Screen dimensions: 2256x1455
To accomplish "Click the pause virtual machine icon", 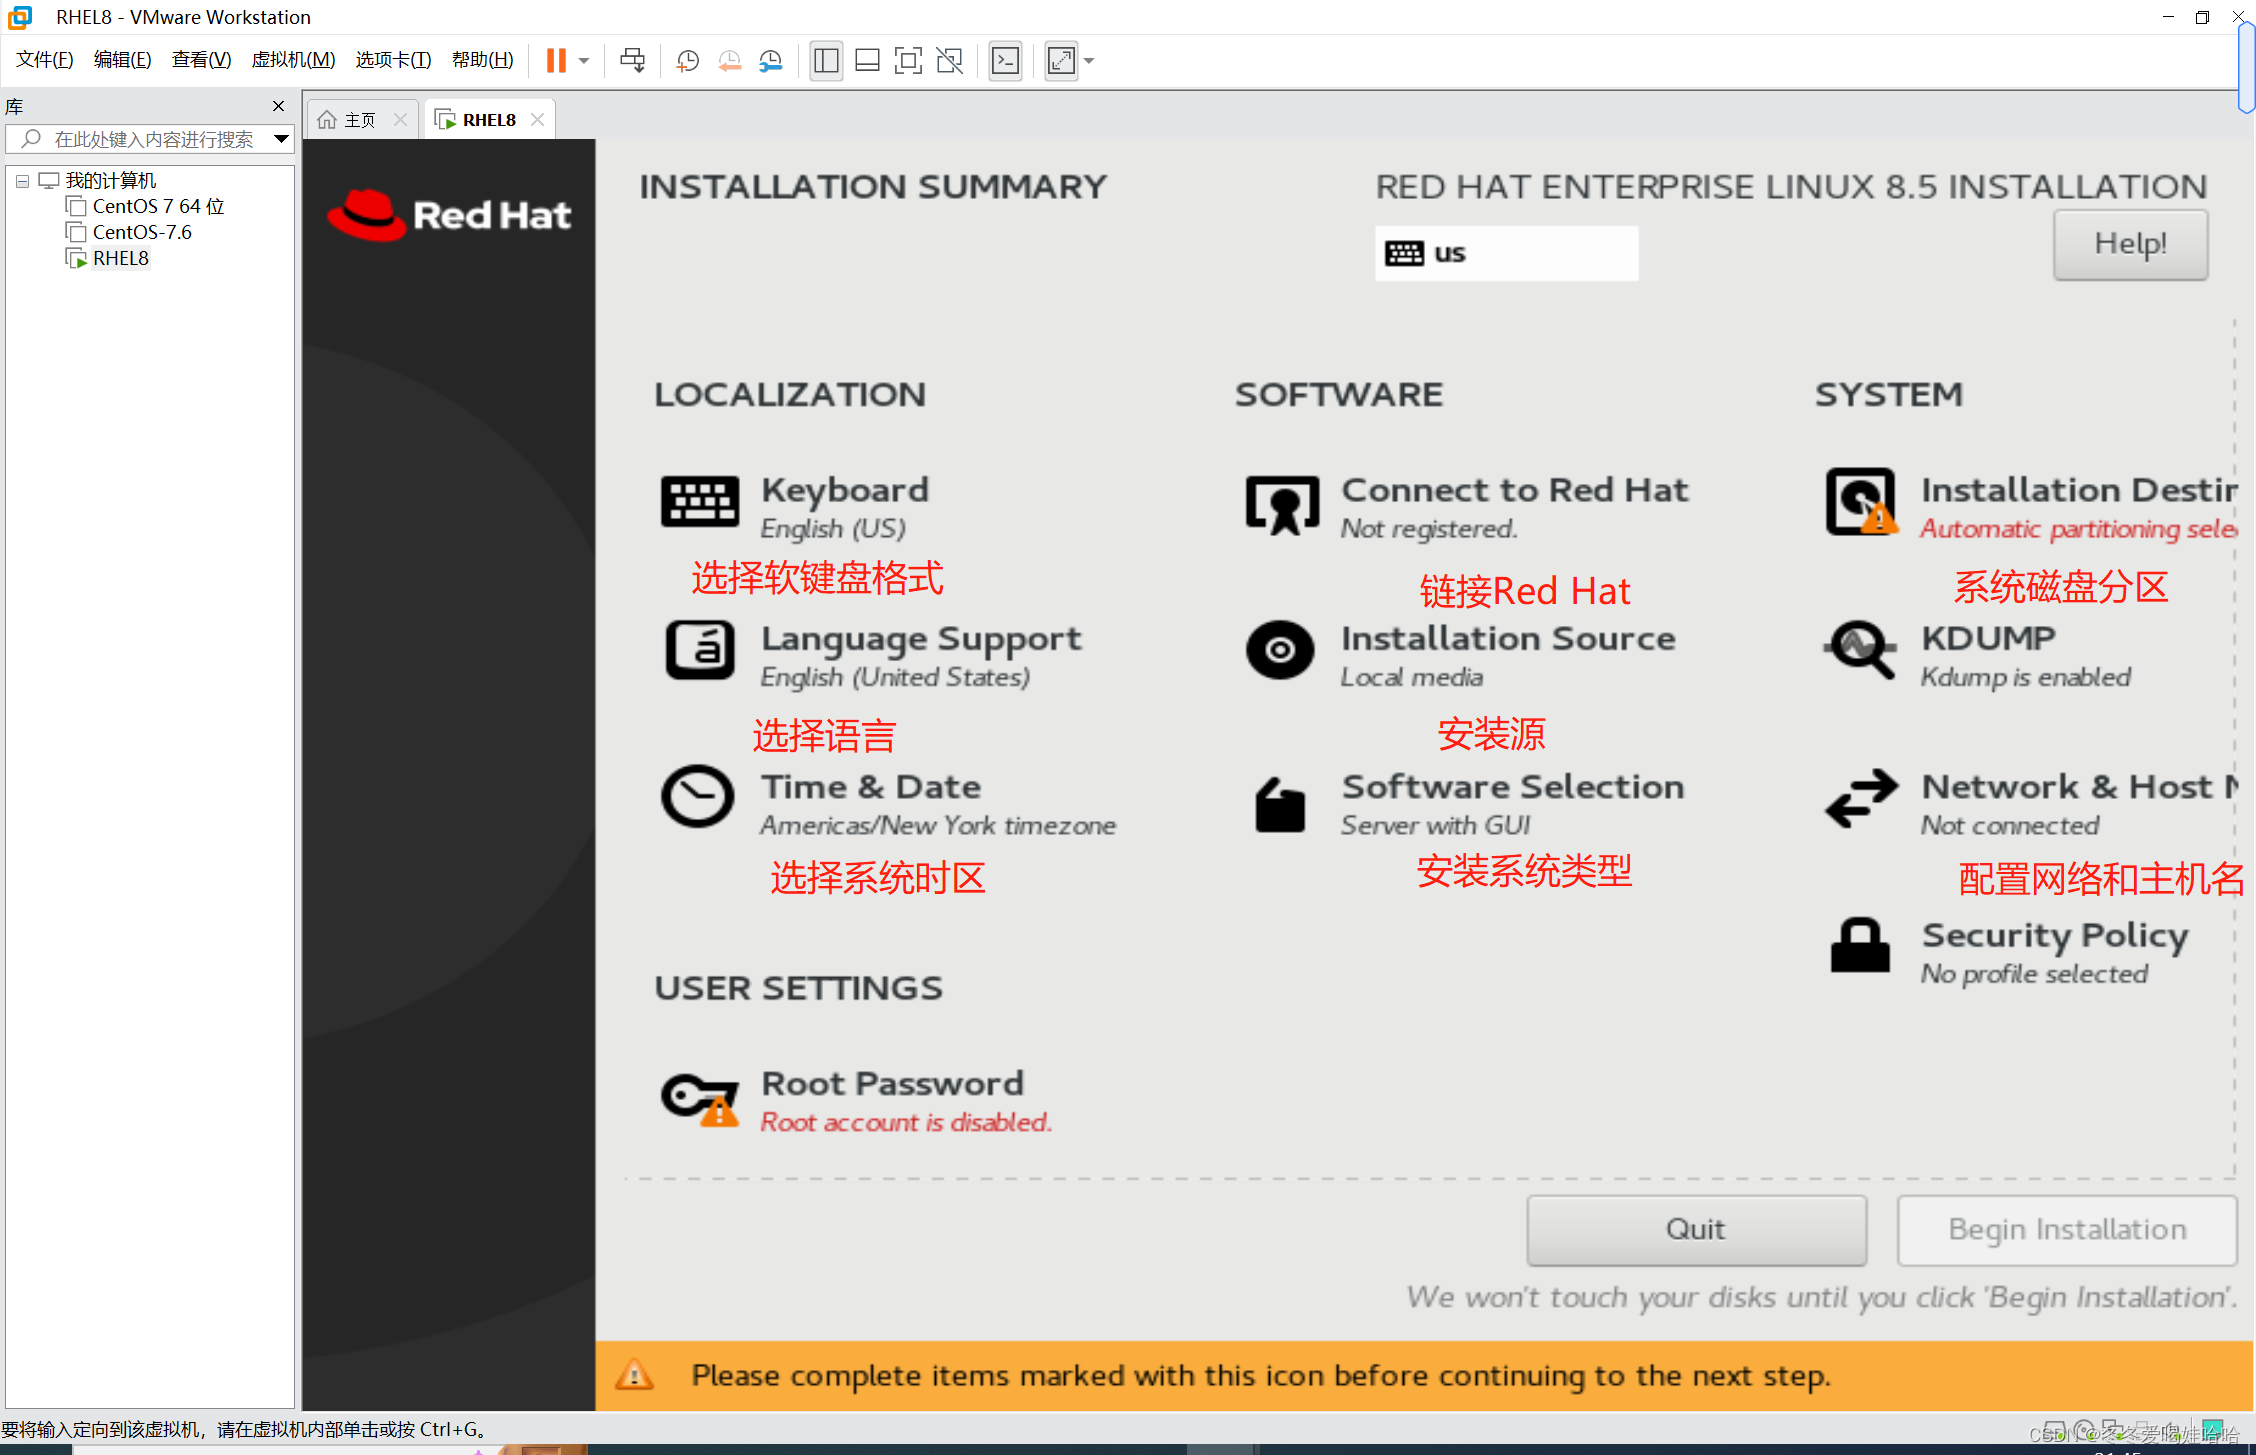I will click(556, 61).
